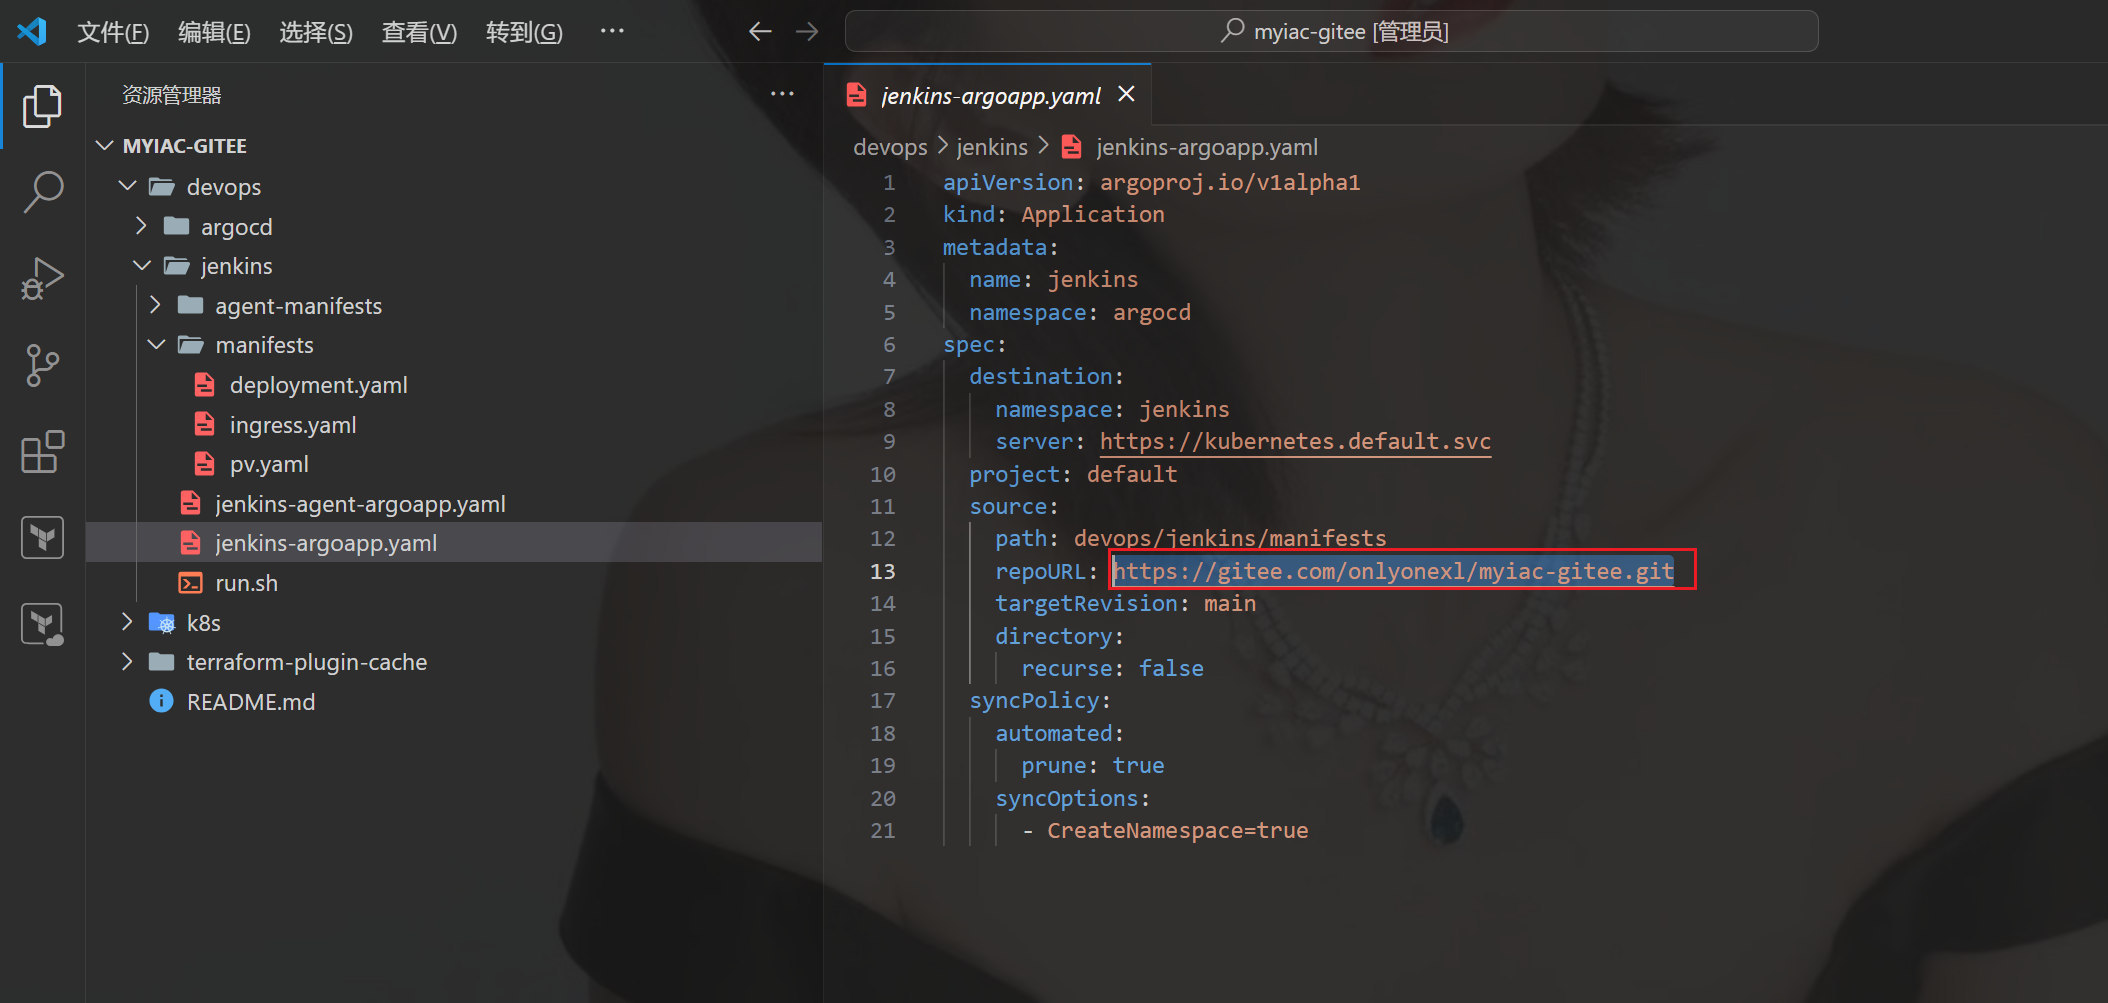Open the Explorer view in activity bar

pos(42,106)
